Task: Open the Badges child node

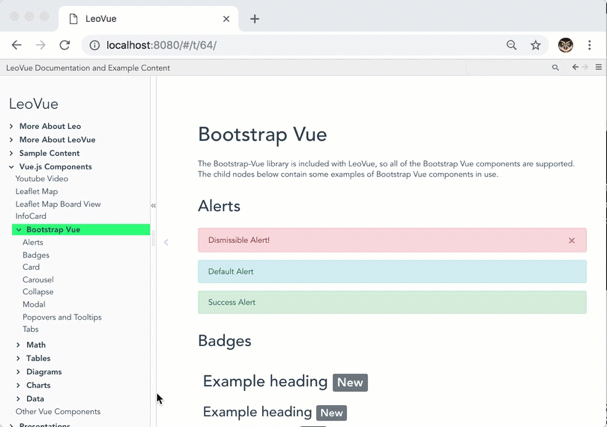Action: 36,255
